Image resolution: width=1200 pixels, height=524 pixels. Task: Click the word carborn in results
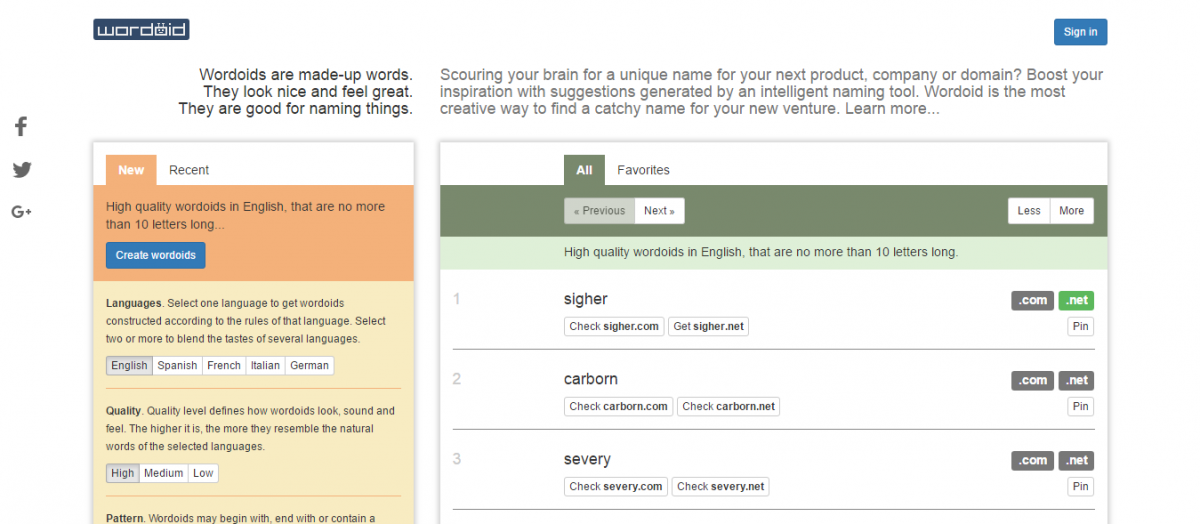pos(591,379)
